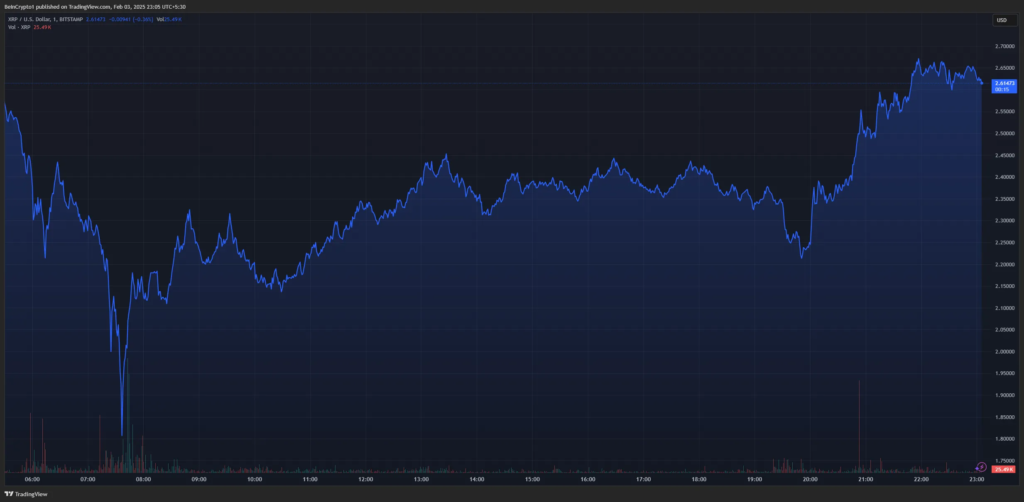This screenshot has width=1024, height=502.
Task: Click the TradingView logo at bottom left
Action: (x=25, y=494)
